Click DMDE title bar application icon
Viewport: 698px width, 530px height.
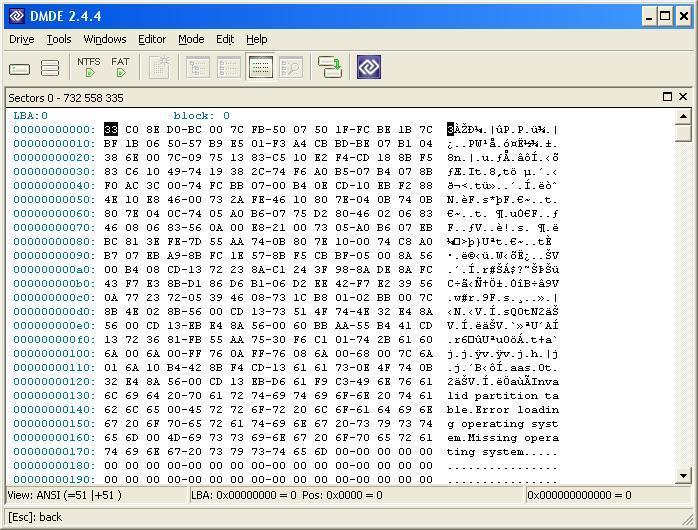tap(17, 16)
